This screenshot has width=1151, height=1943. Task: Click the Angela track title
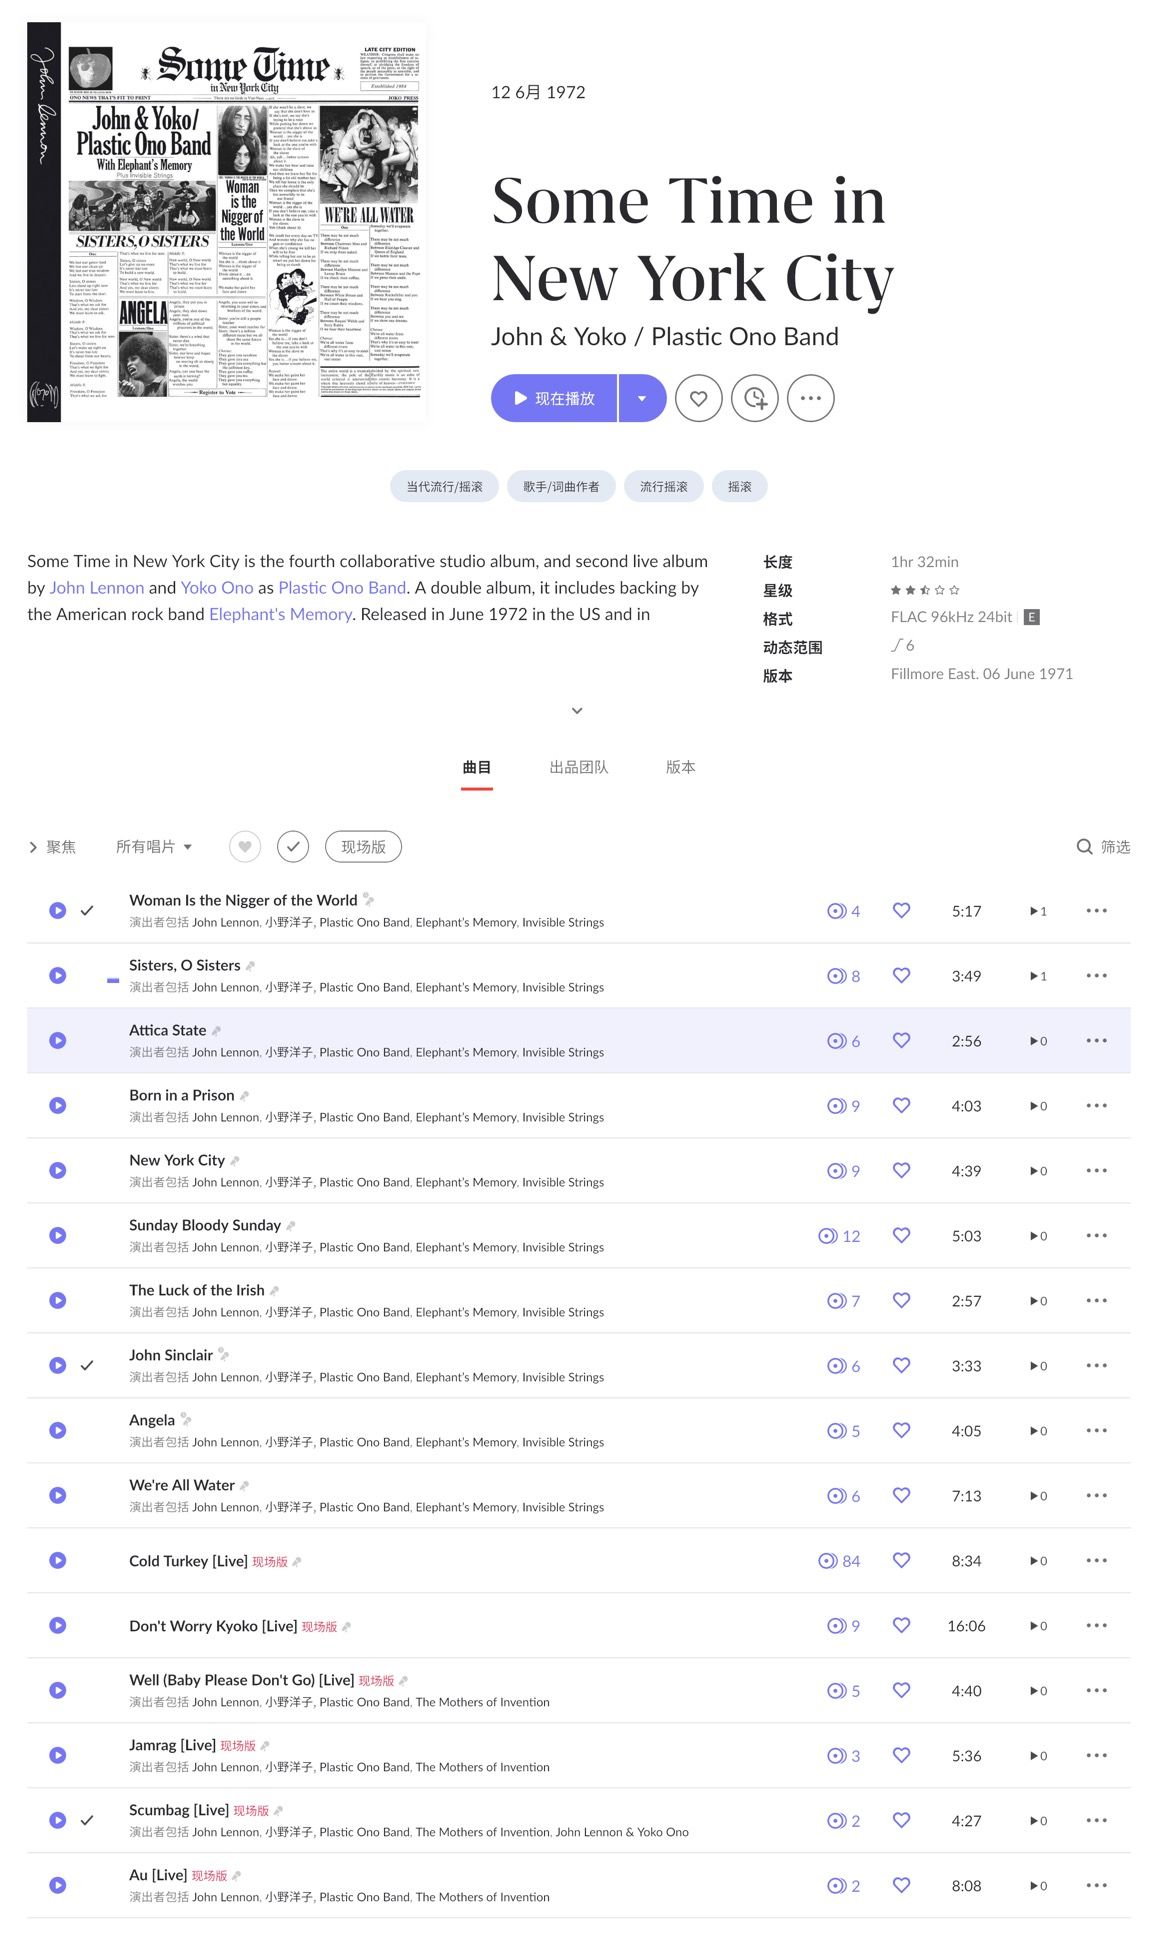click(152, 1420)
